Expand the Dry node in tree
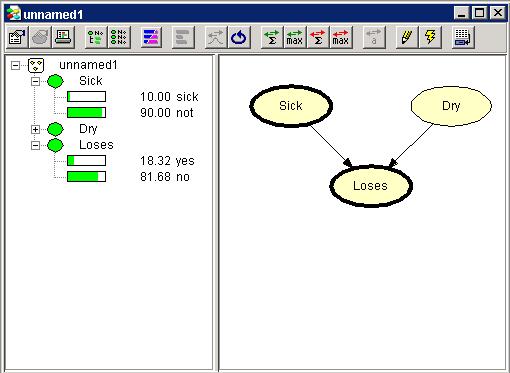The image size is (510, 373). 35,129
